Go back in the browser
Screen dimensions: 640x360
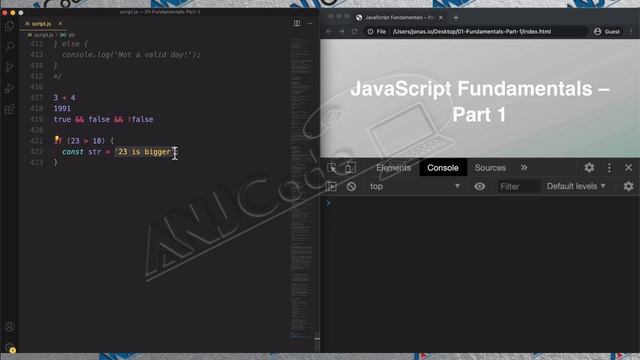(329, 31)
